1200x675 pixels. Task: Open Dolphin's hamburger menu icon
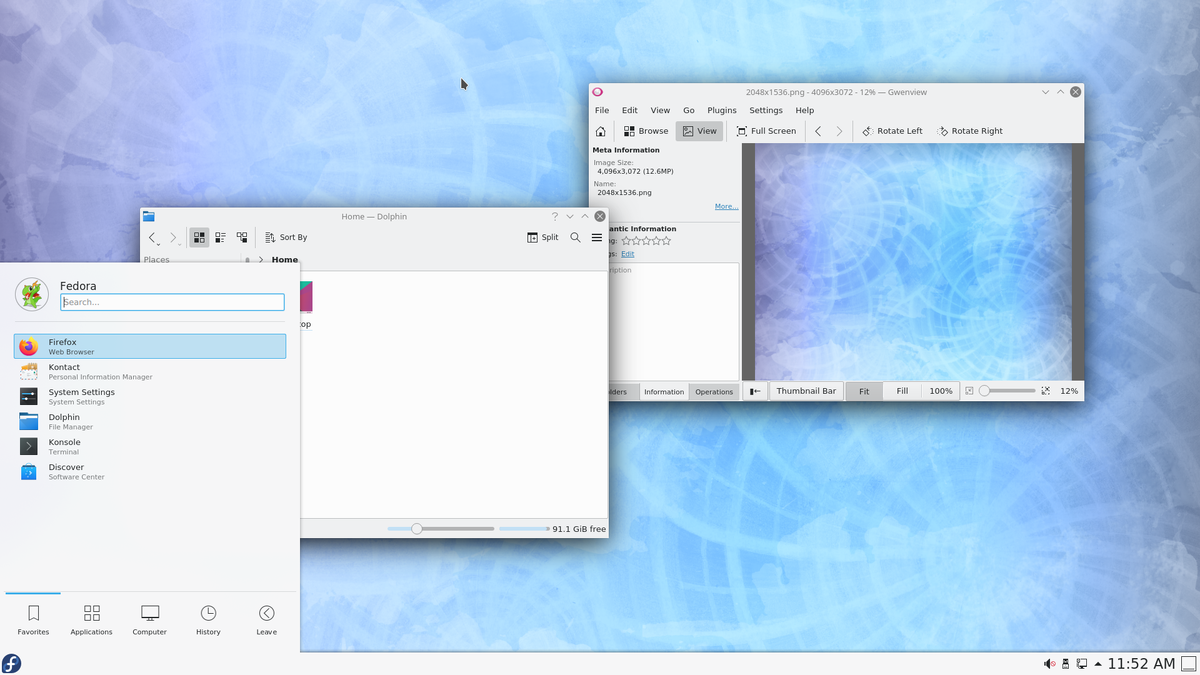(x=597, y=237)
